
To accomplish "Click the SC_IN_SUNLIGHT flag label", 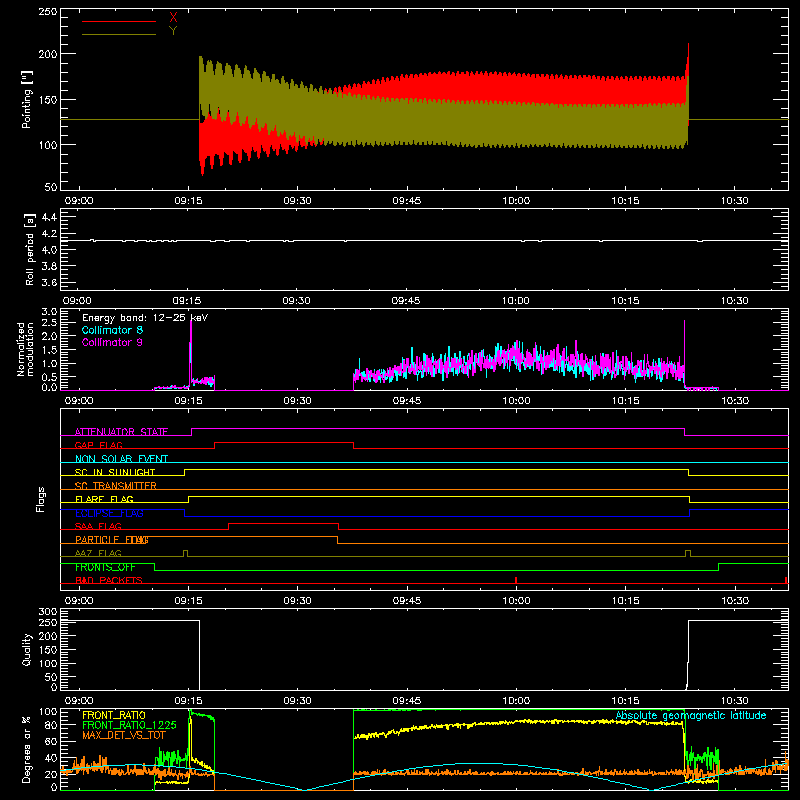I will tap(115, 472).
